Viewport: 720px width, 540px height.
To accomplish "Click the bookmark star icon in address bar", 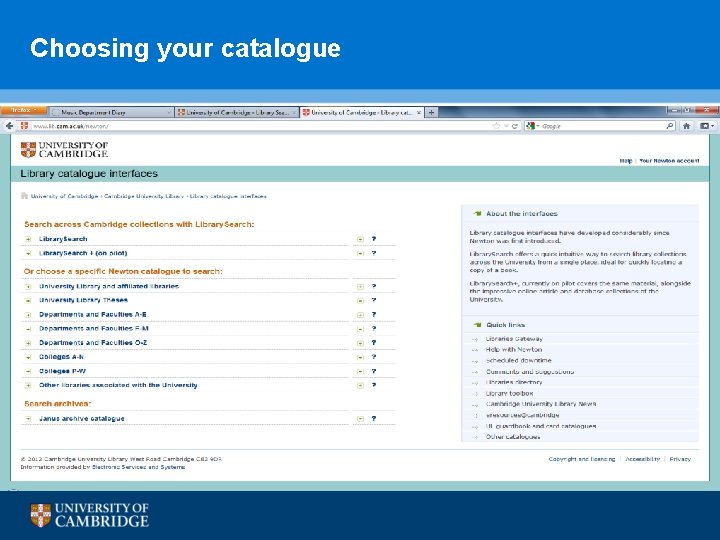I will click(496, 126).
